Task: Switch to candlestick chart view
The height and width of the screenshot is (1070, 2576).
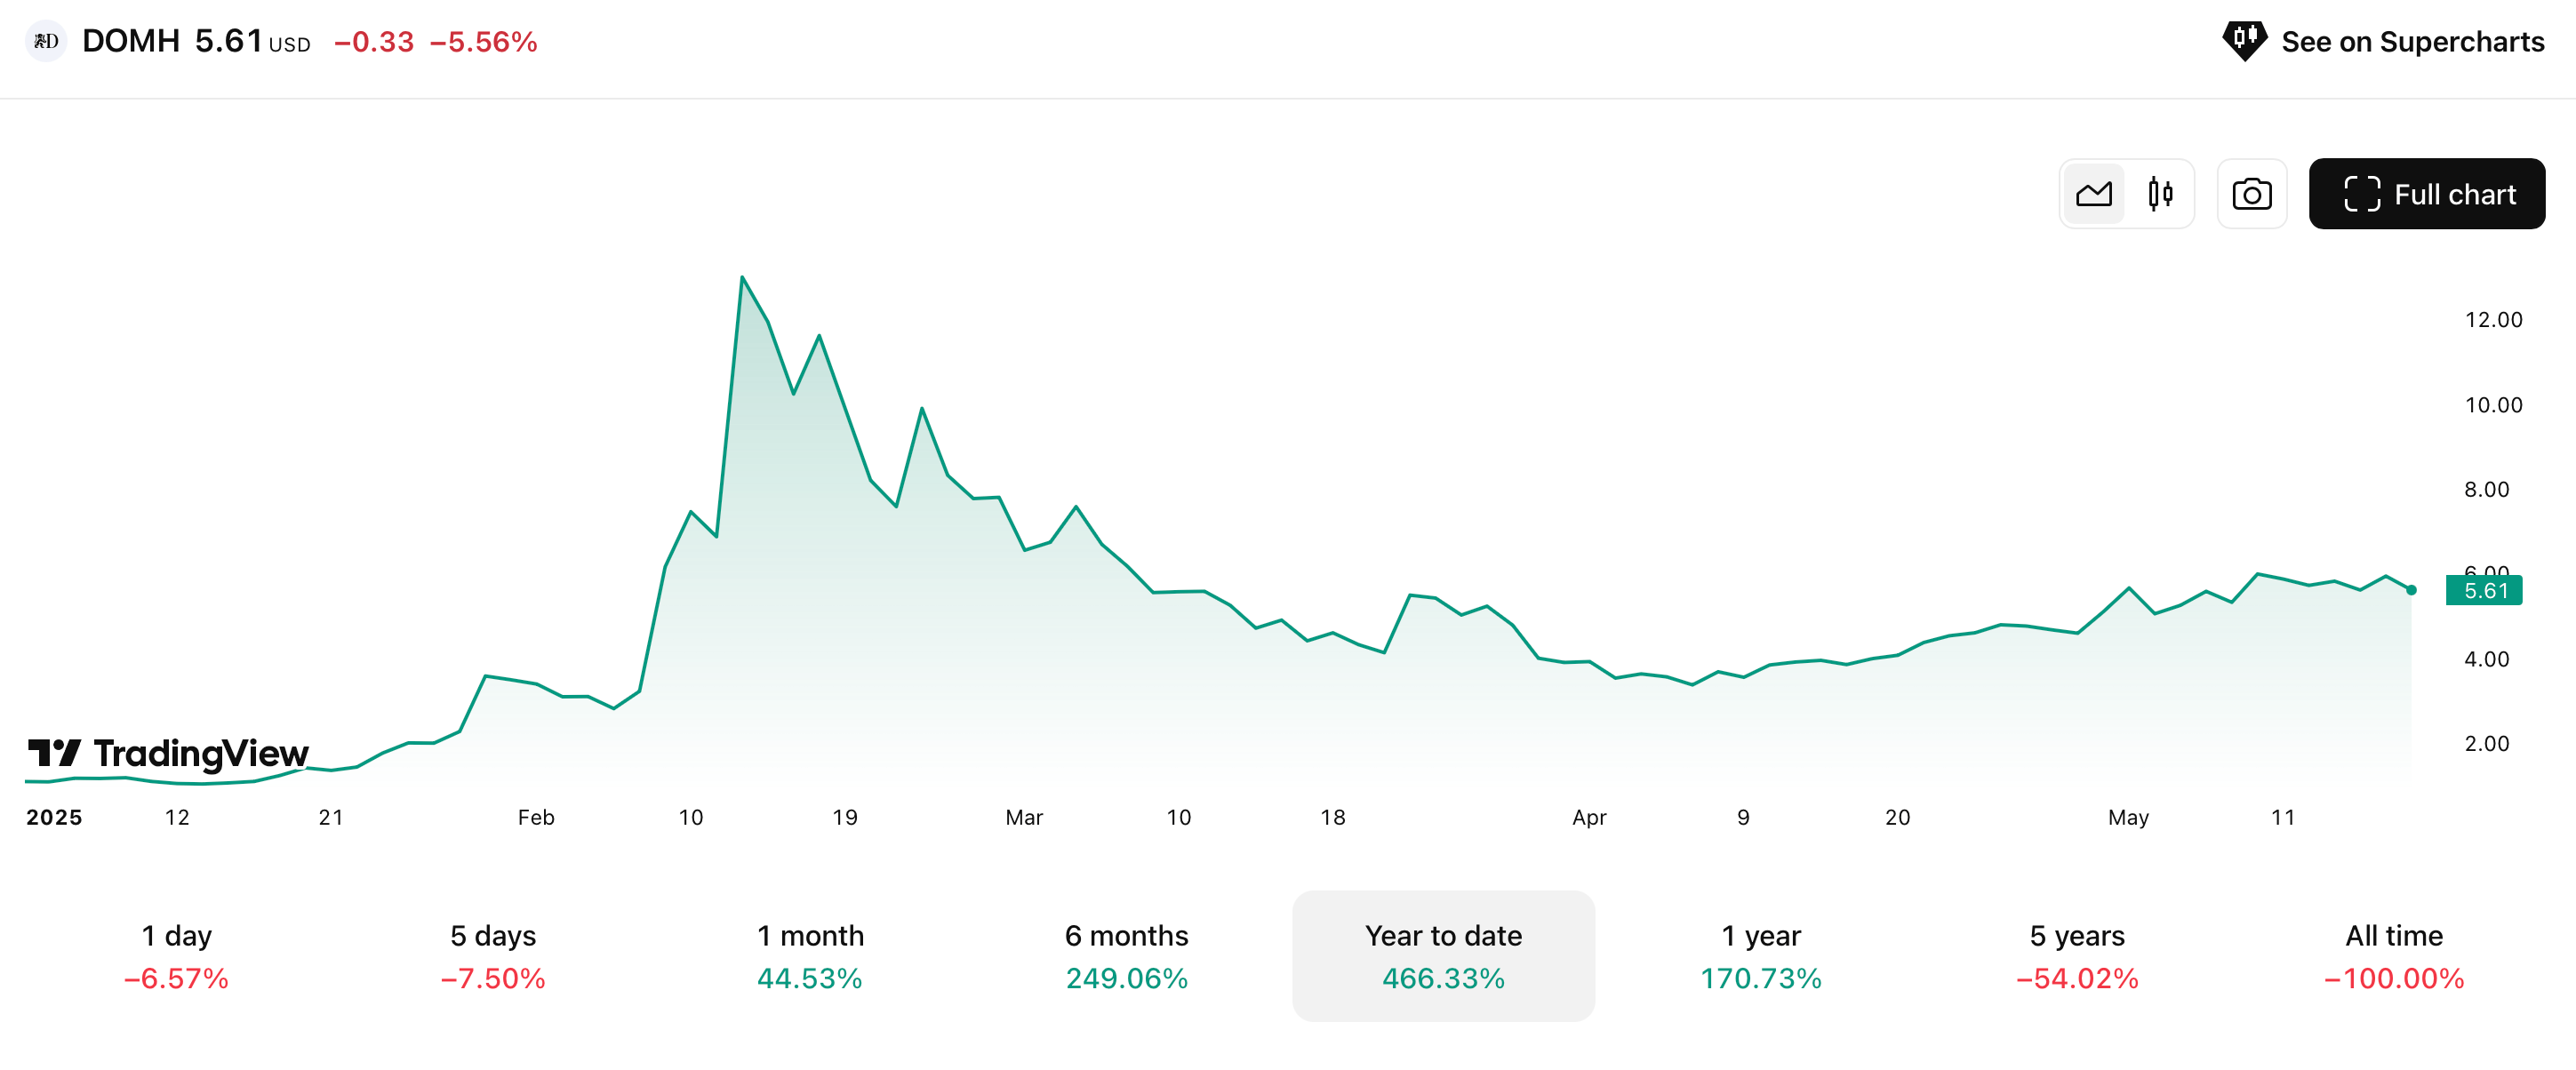Action: tap(2160, 194)
